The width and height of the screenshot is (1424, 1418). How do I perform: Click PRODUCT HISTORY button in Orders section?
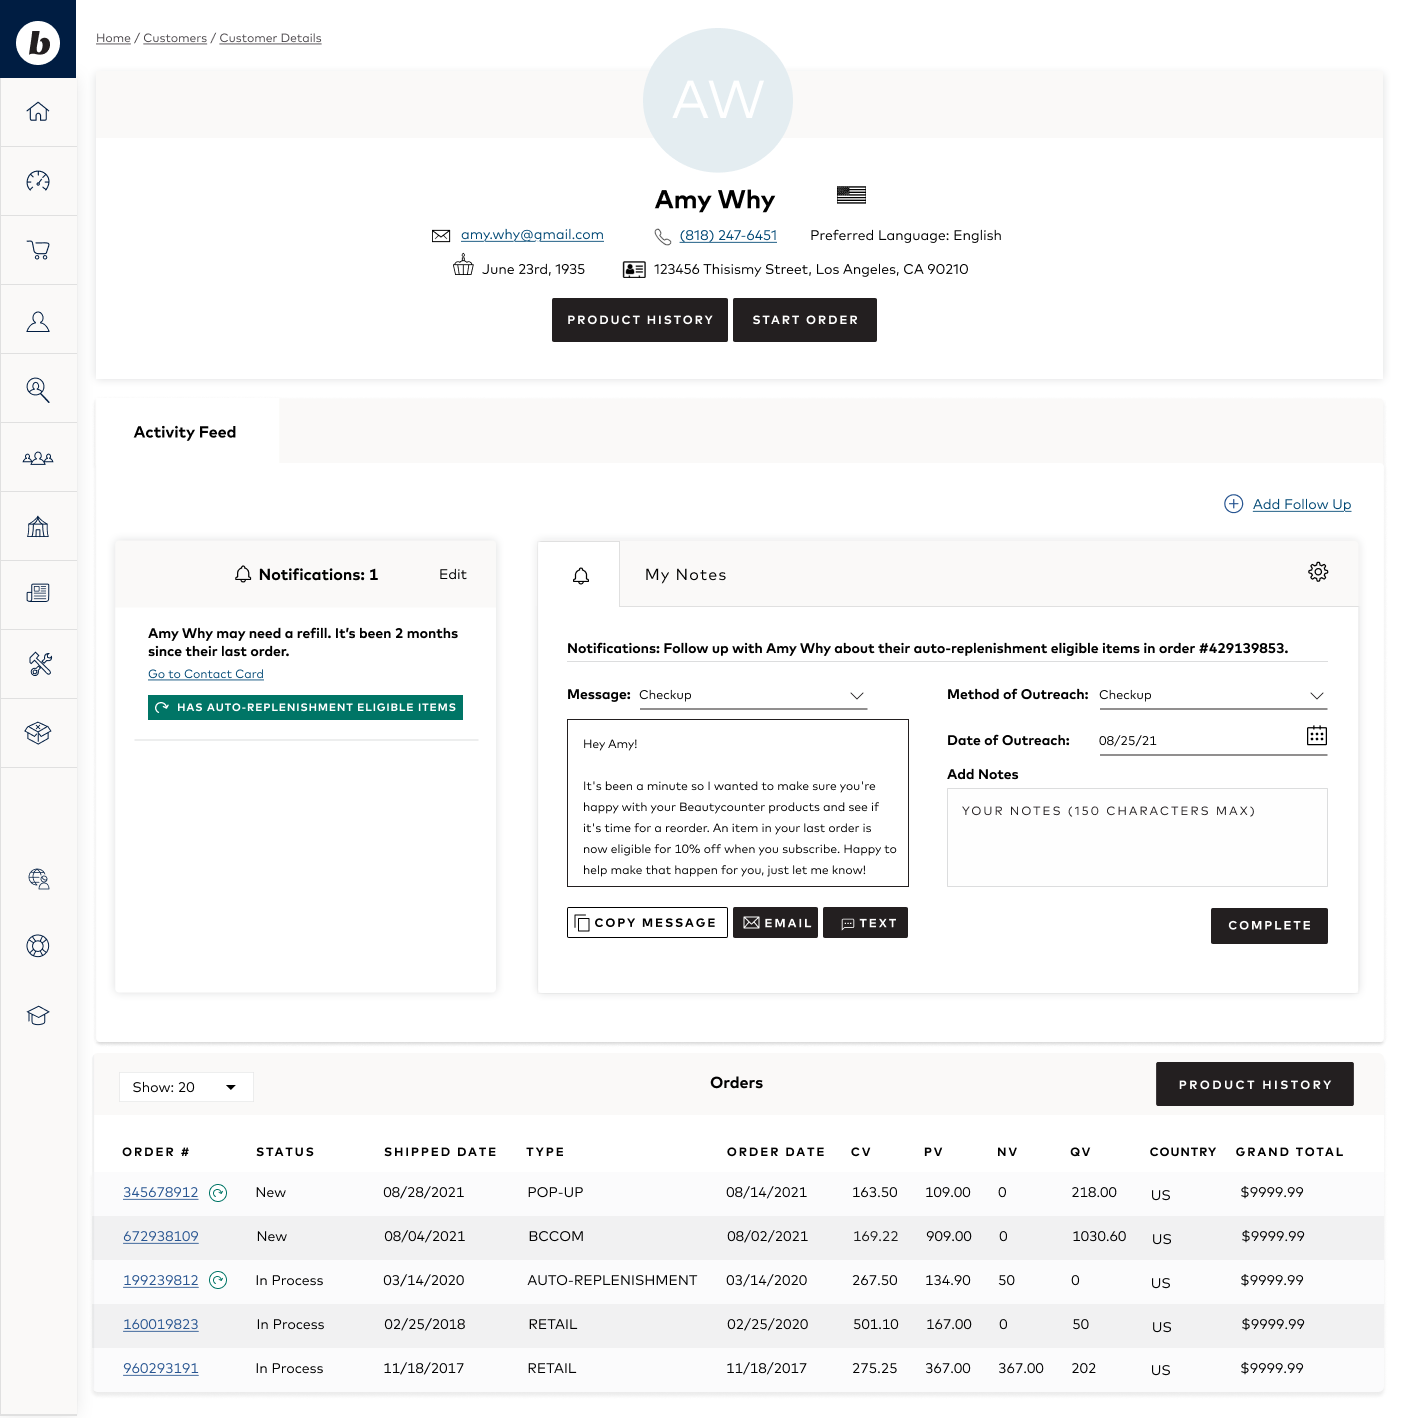point(1255,1084)
